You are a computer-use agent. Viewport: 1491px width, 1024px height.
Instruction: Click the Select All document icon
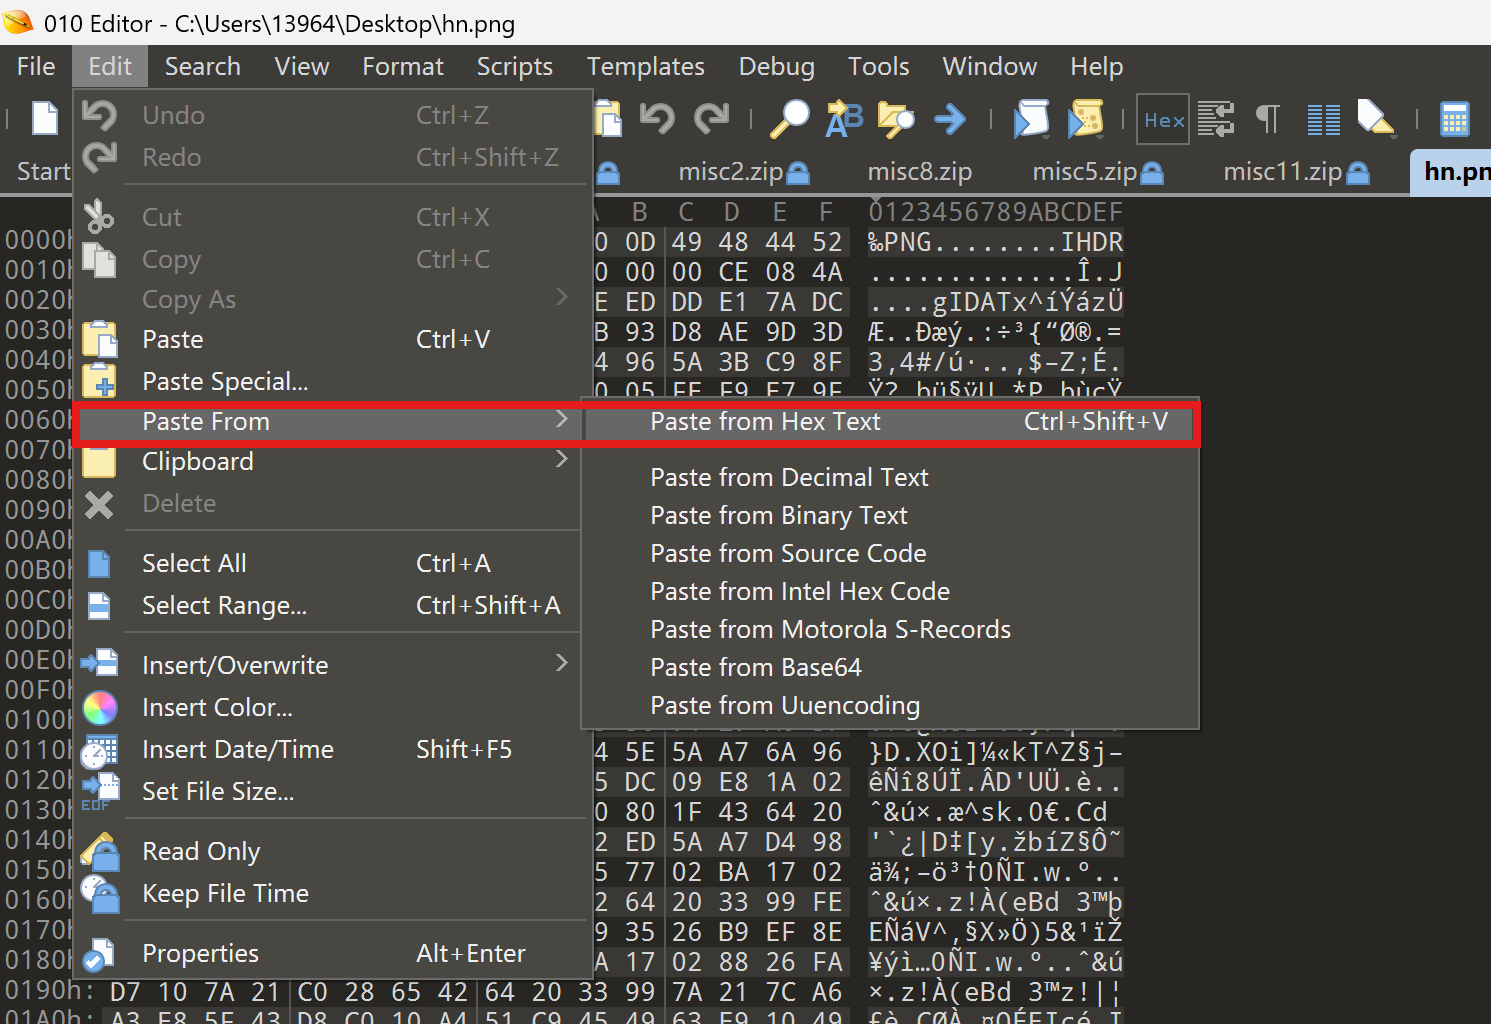point(99,563)
